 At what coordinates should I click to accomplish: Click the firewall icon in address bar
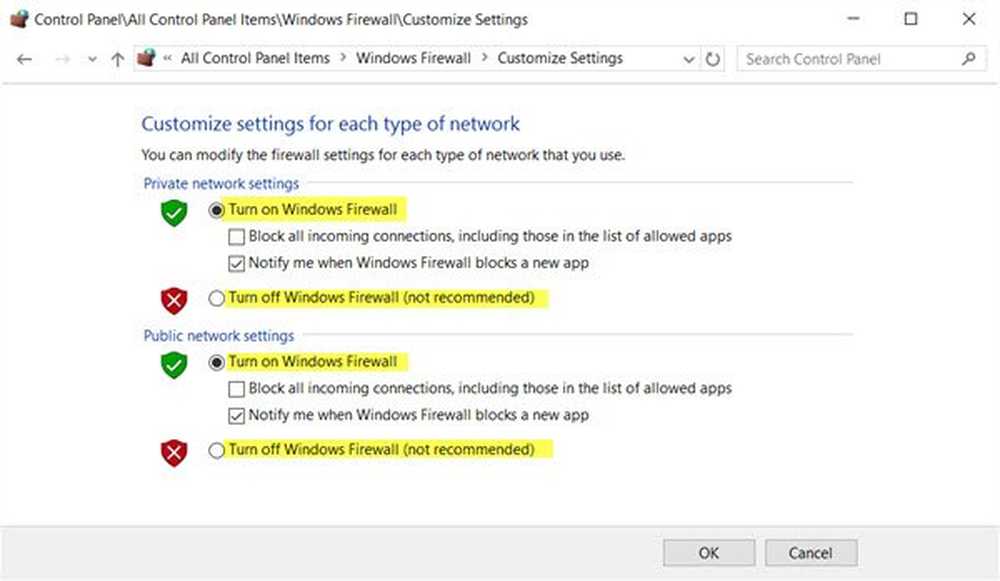pyautogui.click(x=147, y=58)
